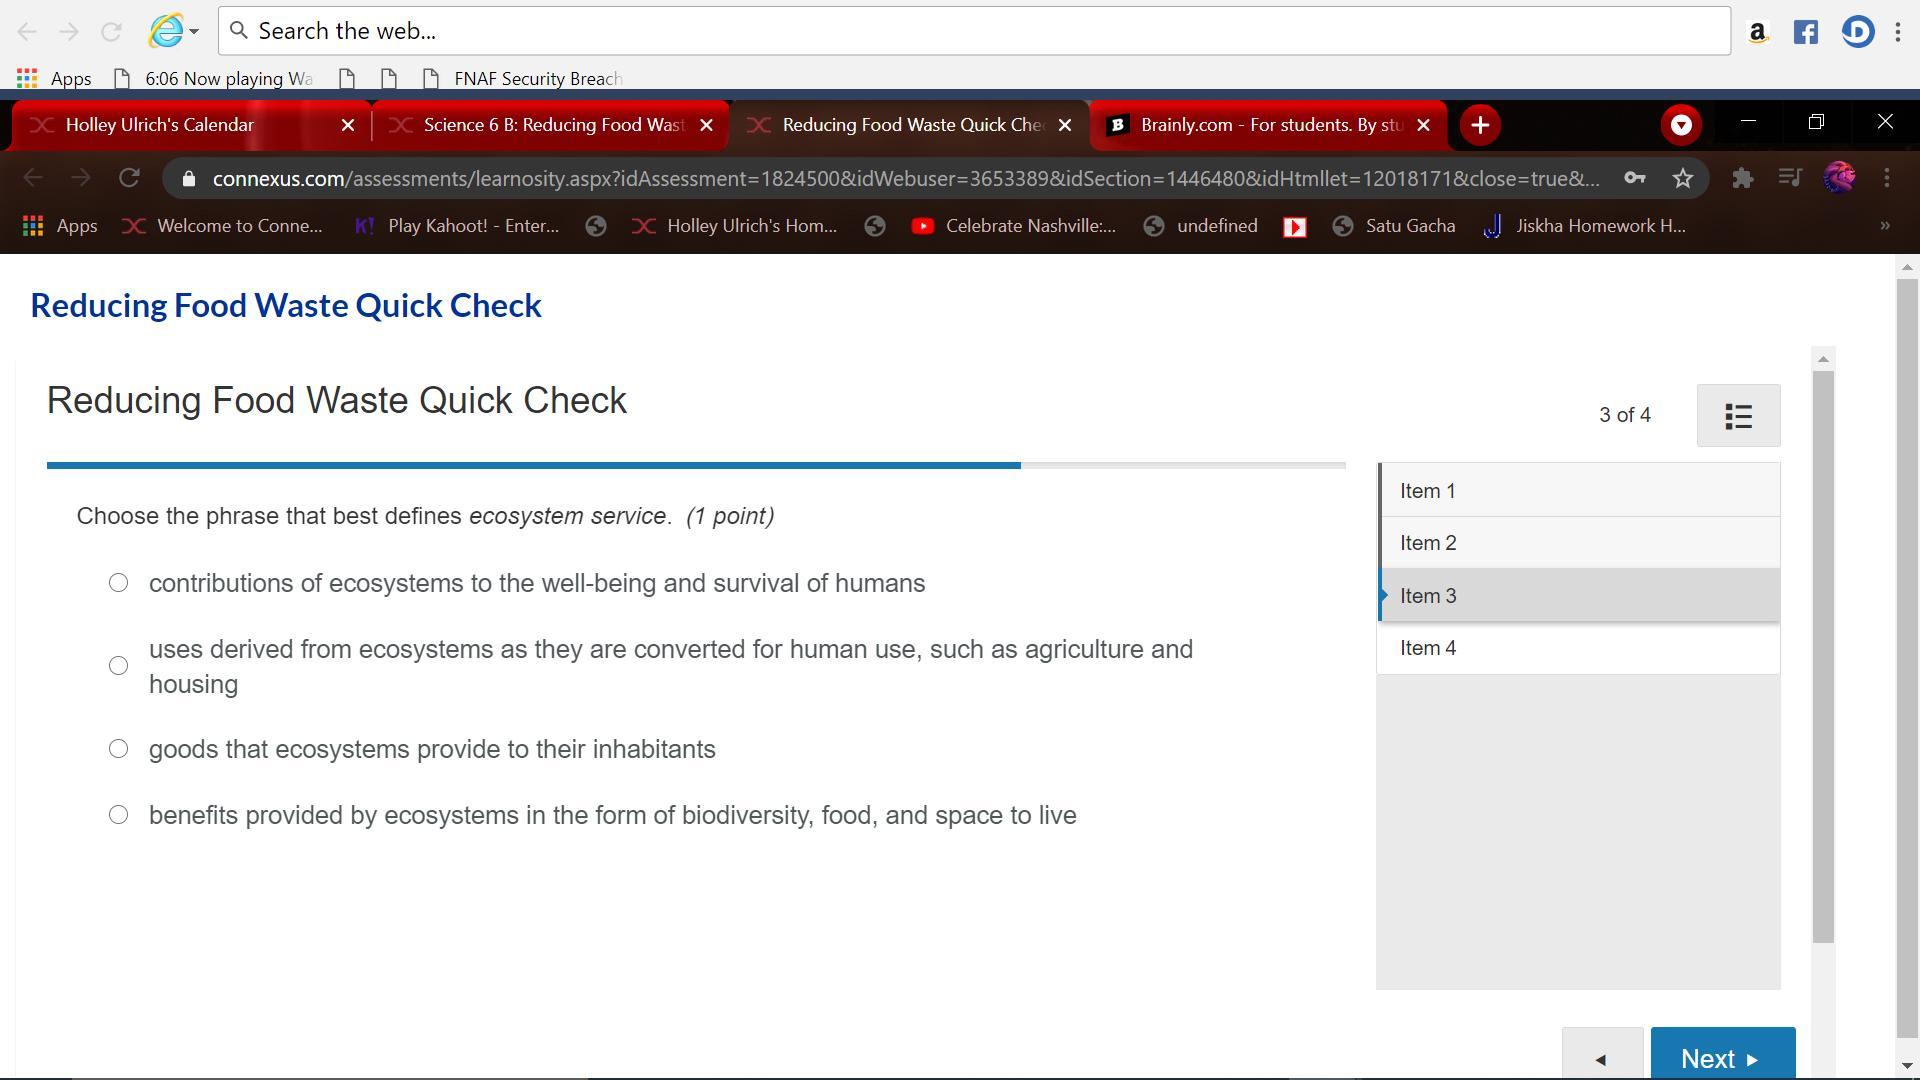Click the Next button
1920x1080 pixels.
coord(1722,1057)
